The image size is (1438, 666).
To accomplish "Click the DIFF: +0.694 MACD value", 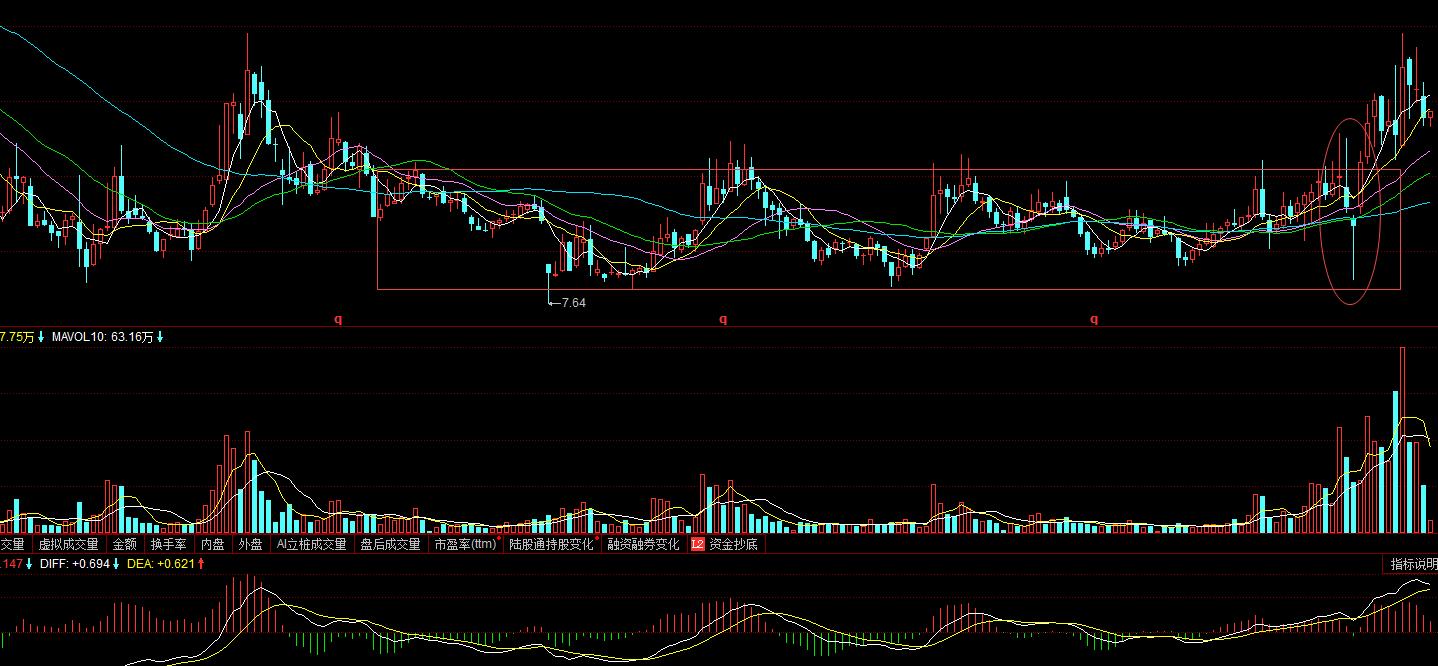I will (x=75, y=565).
